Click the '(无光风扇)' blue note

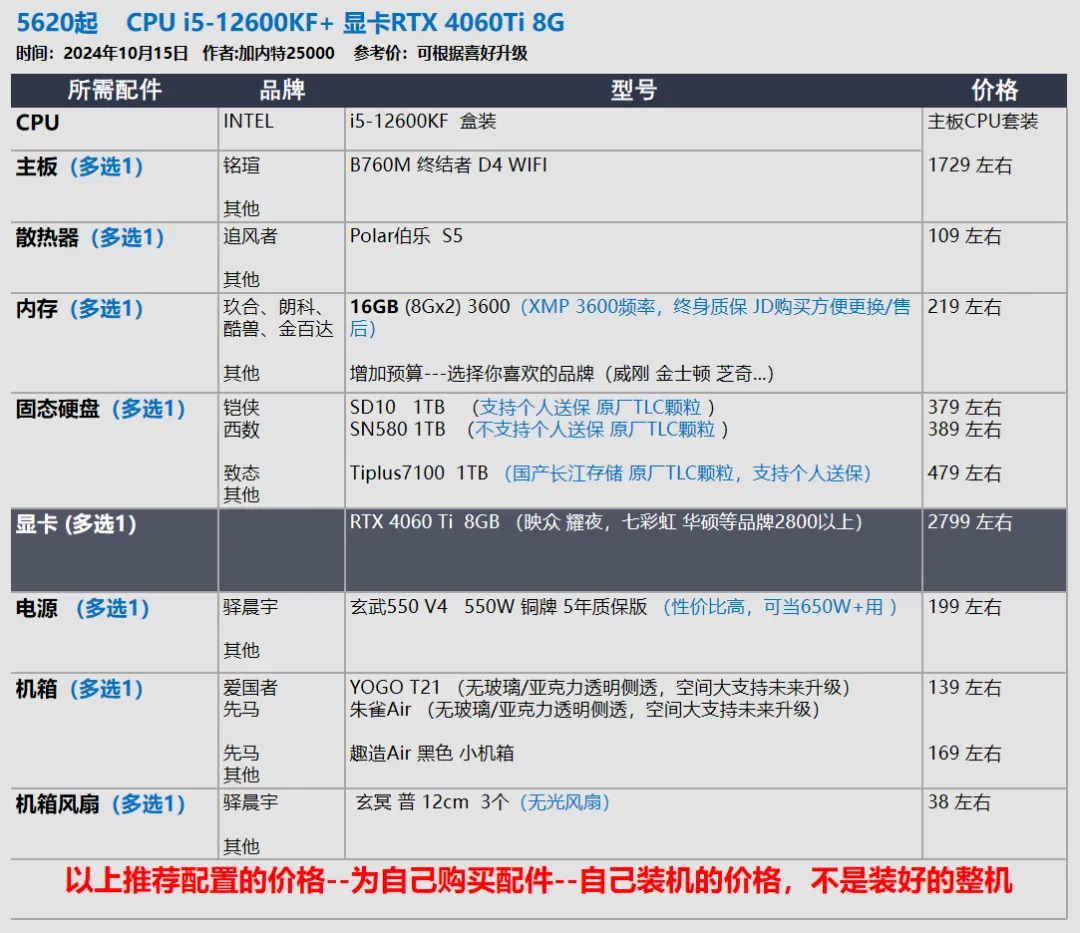[x=565, y=803]
